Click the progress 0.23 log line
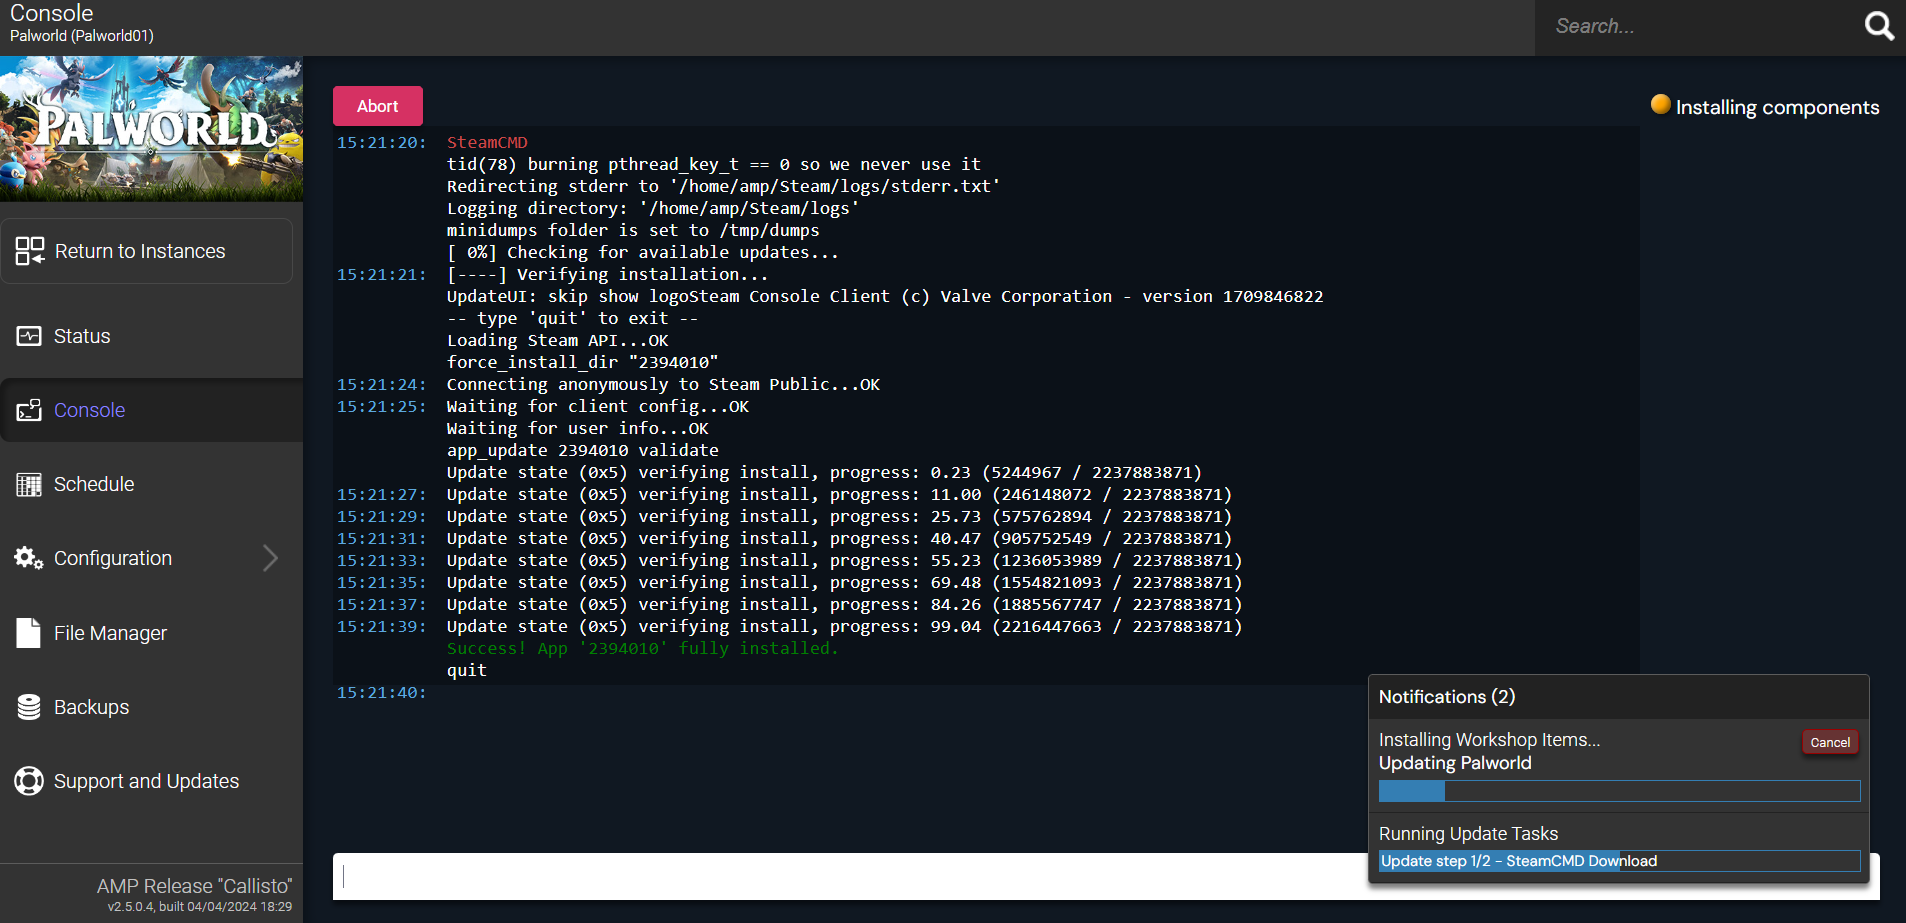 (x=824, y=472)
